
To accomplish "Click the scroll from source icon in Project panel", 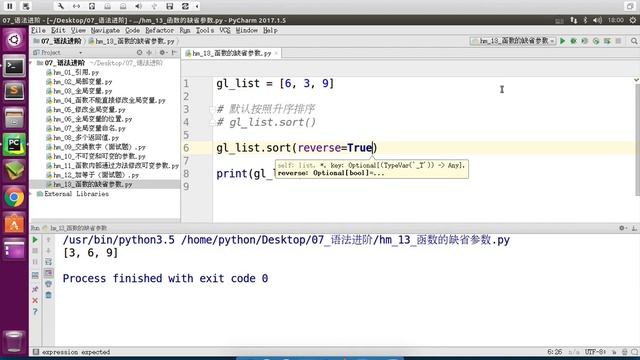I will tap(140, 53).
